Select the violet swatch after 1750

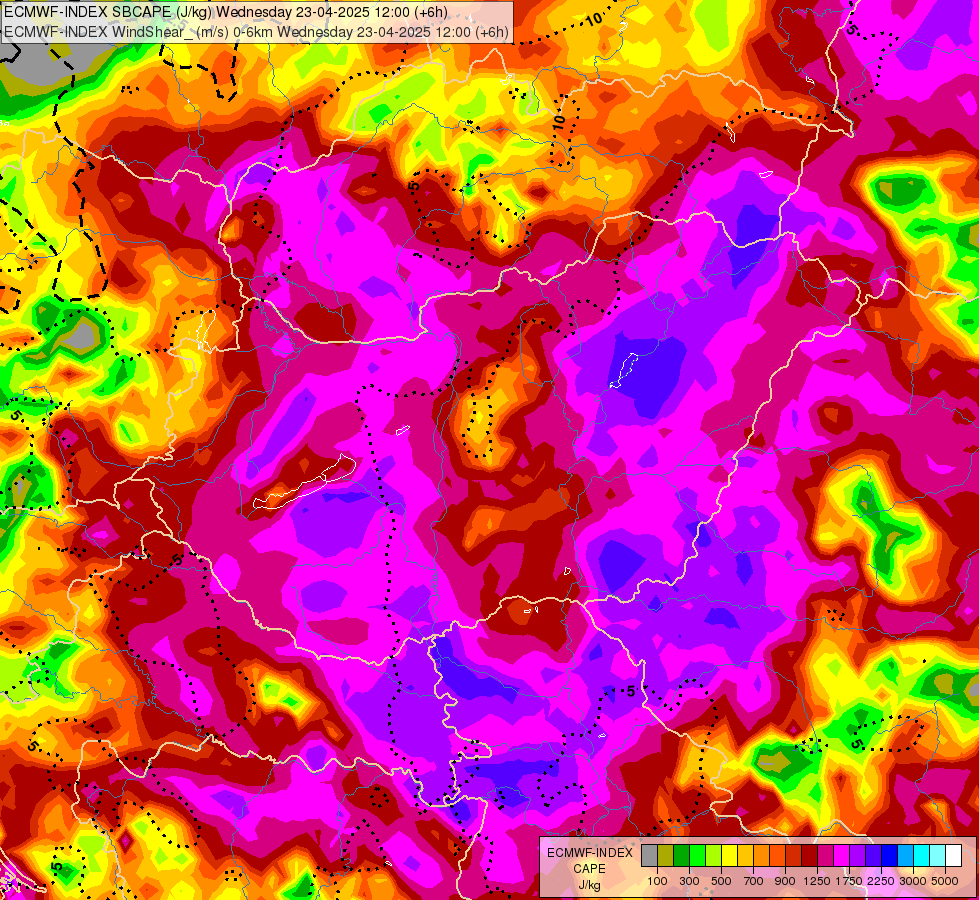coord(858,855)
